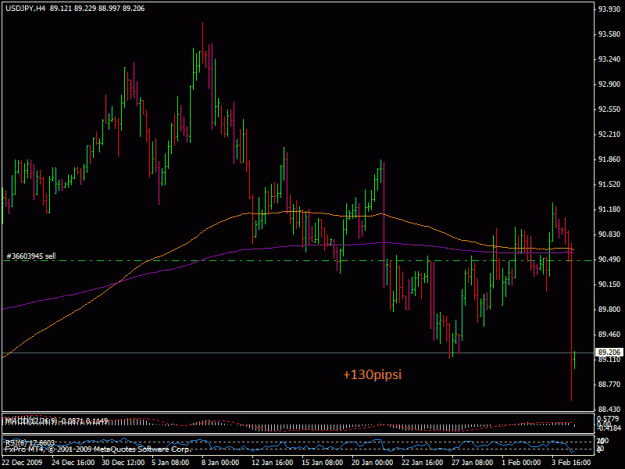Click the '12 Jan 16:00' time axis label
Image resolution: width=625 pixels, height=469 pixels.
coord(272,462)
